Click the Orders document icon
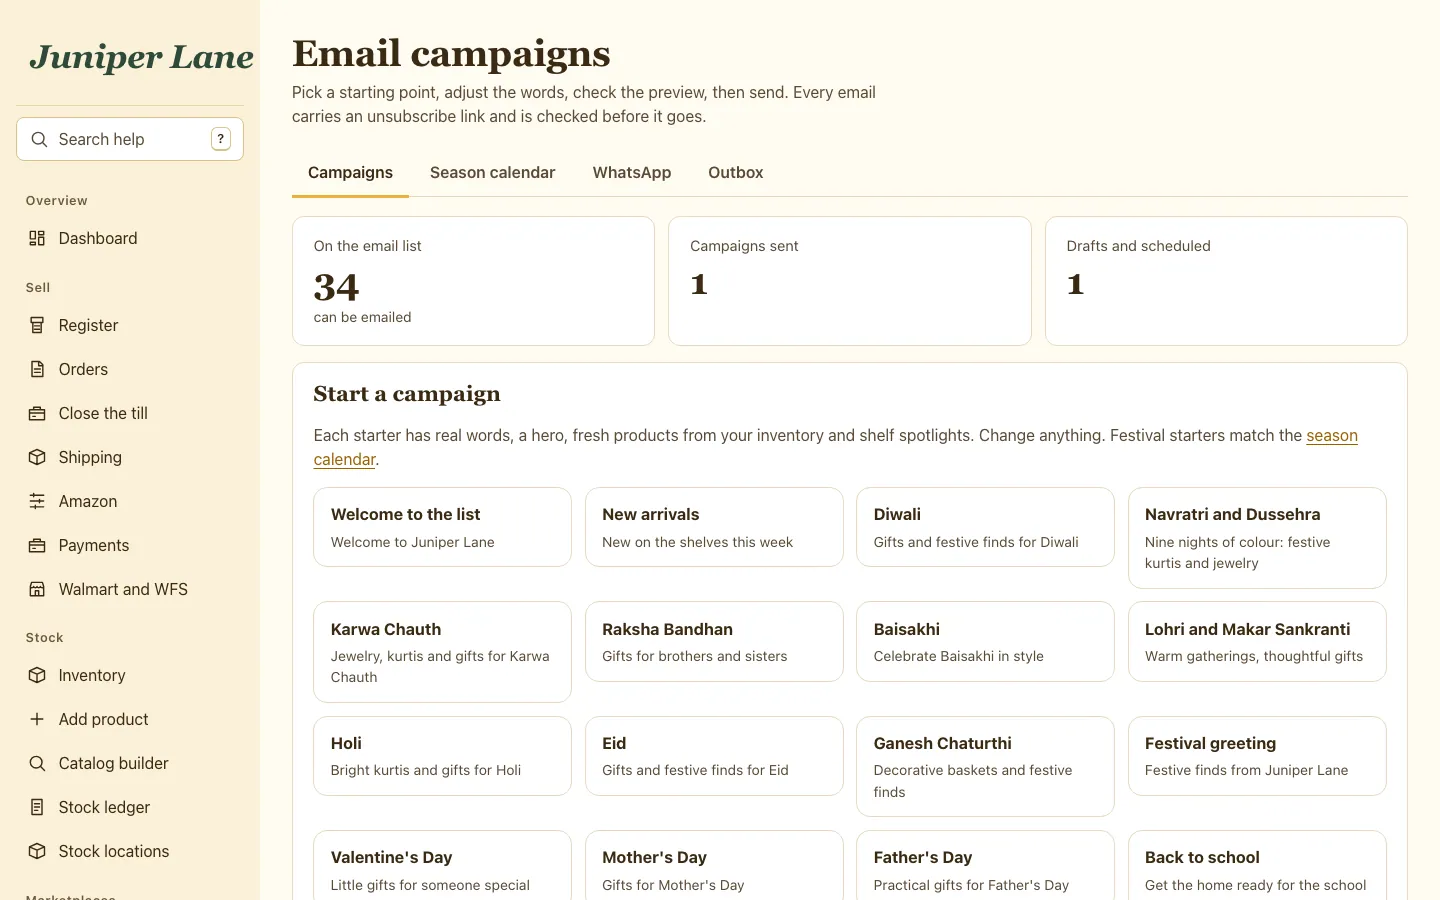 pos(37,369)
